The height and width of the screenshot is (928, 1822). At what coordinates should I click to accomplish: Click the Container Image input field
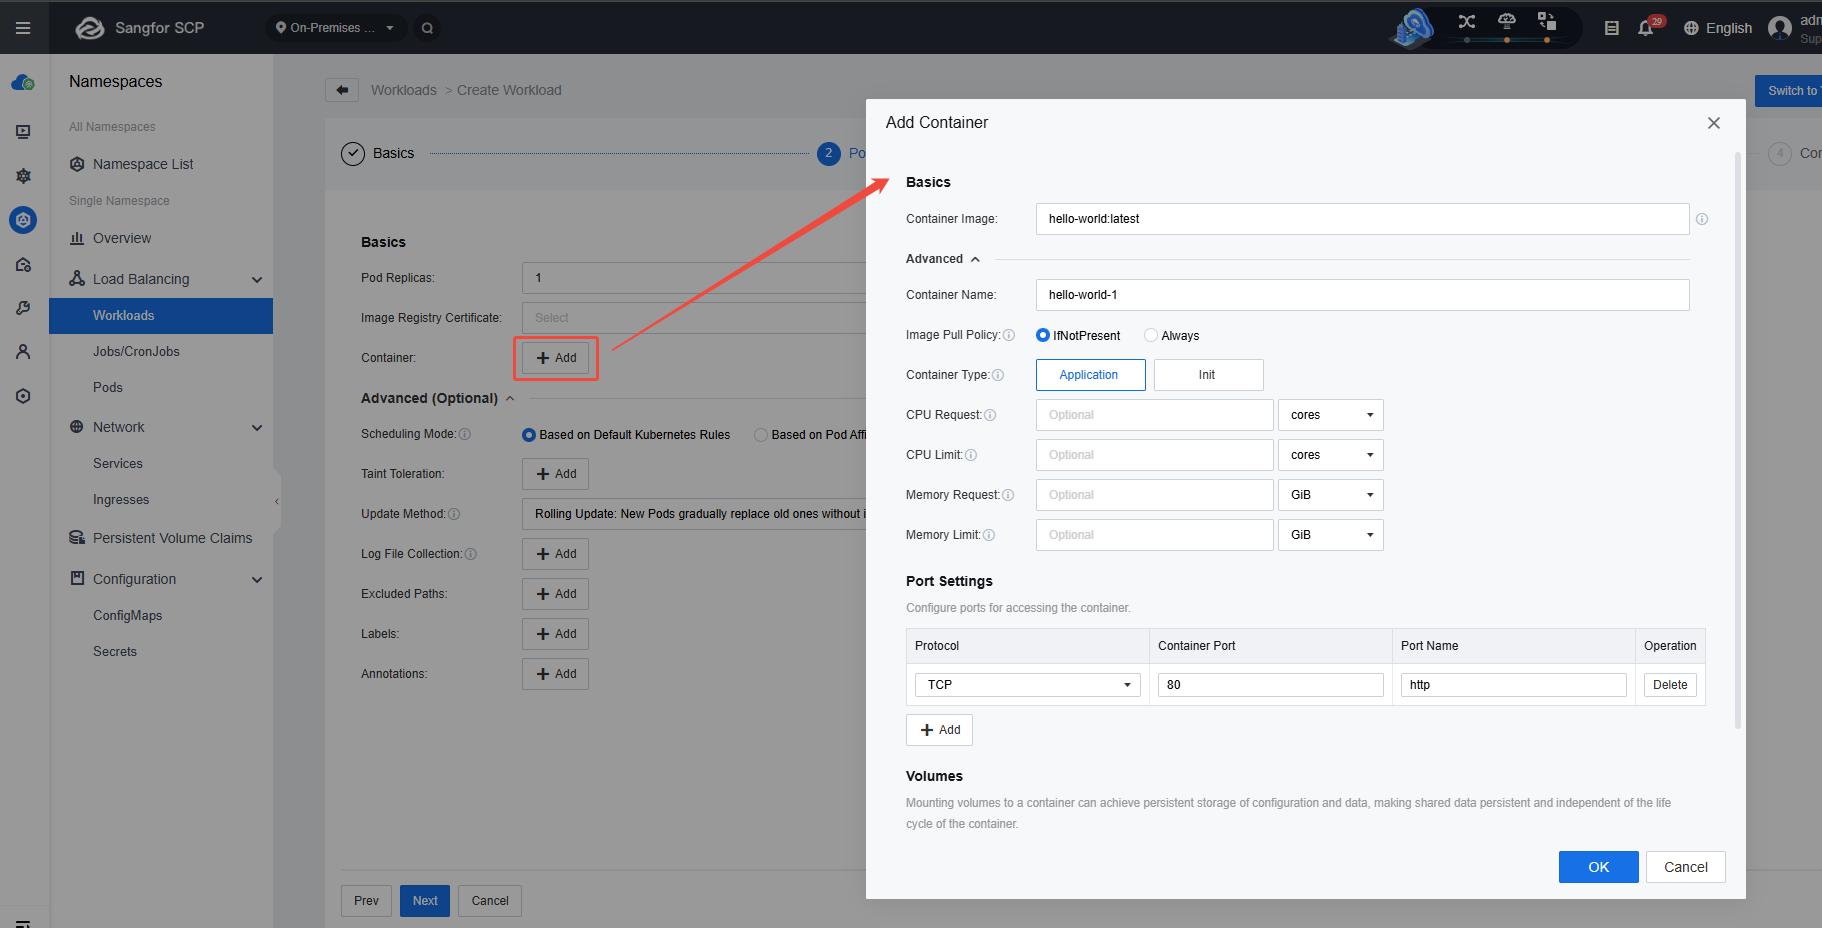coord(1362,219)
